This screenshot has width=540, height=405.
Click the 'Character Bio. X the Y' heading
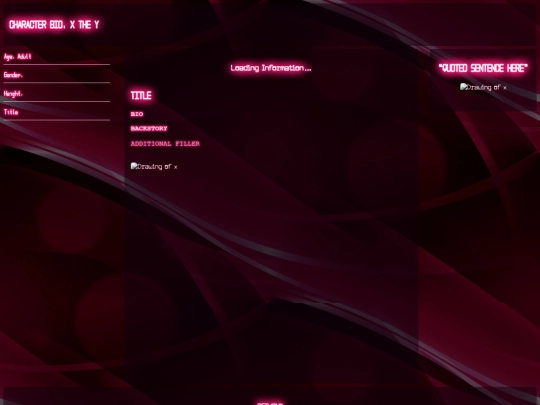pyautogui.click(x=54, y=25)
